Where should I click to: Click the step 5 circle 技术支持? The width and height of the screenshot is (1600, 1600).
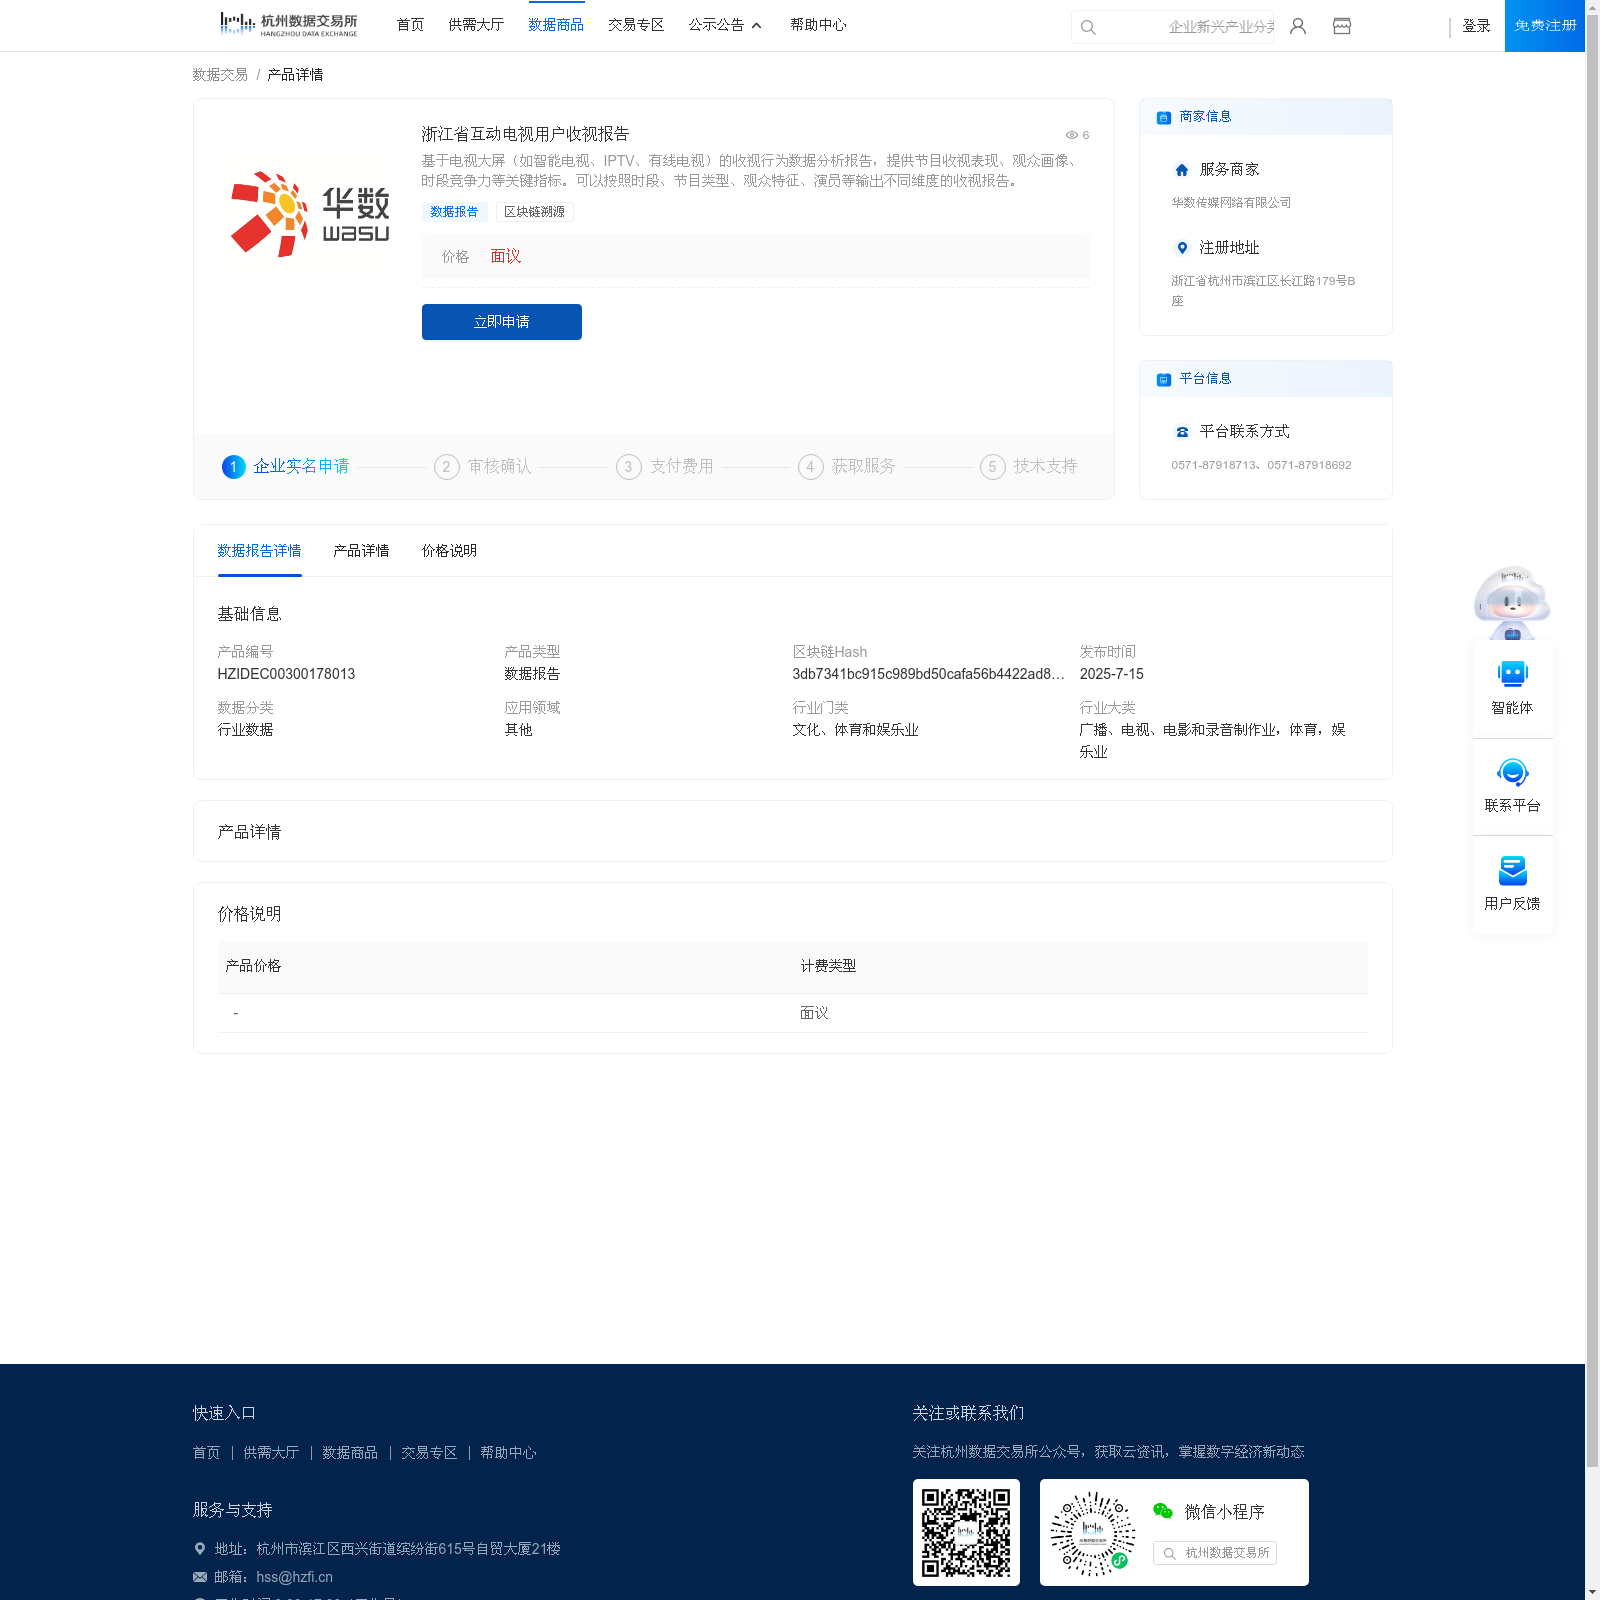[992, 467]
